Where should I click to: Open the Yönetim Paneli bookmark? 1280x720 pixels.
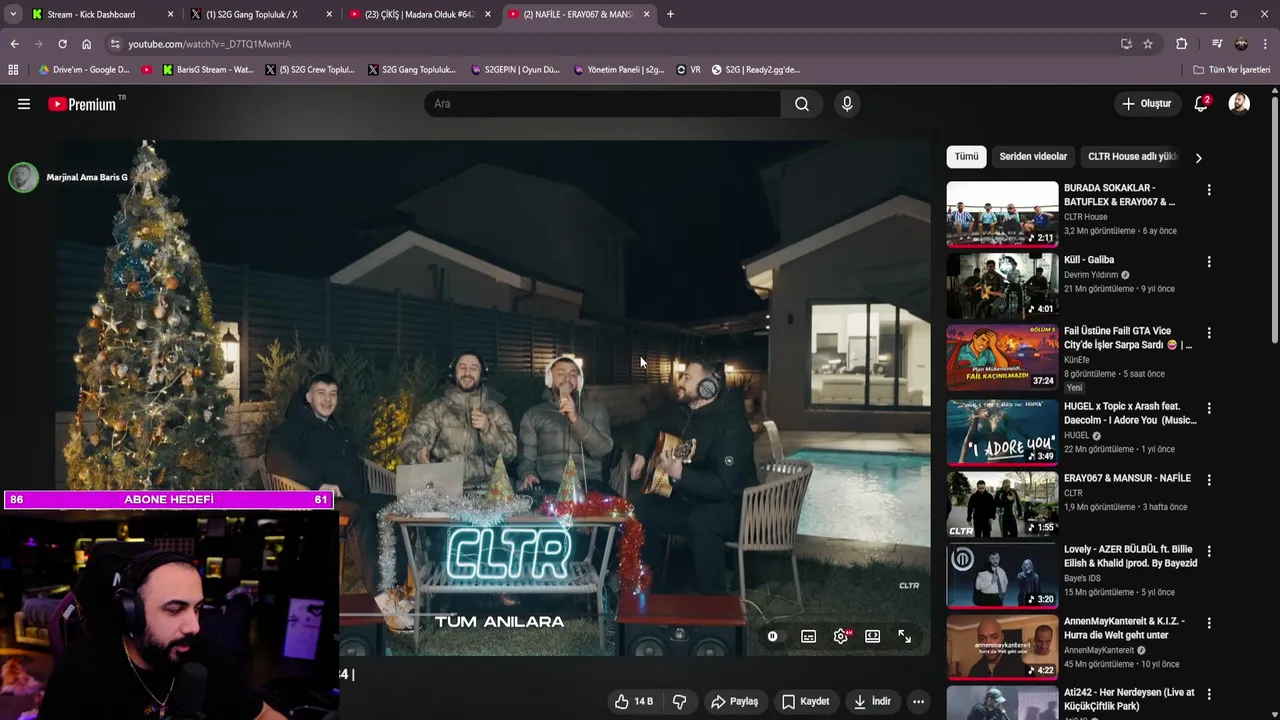pos(619,70)
